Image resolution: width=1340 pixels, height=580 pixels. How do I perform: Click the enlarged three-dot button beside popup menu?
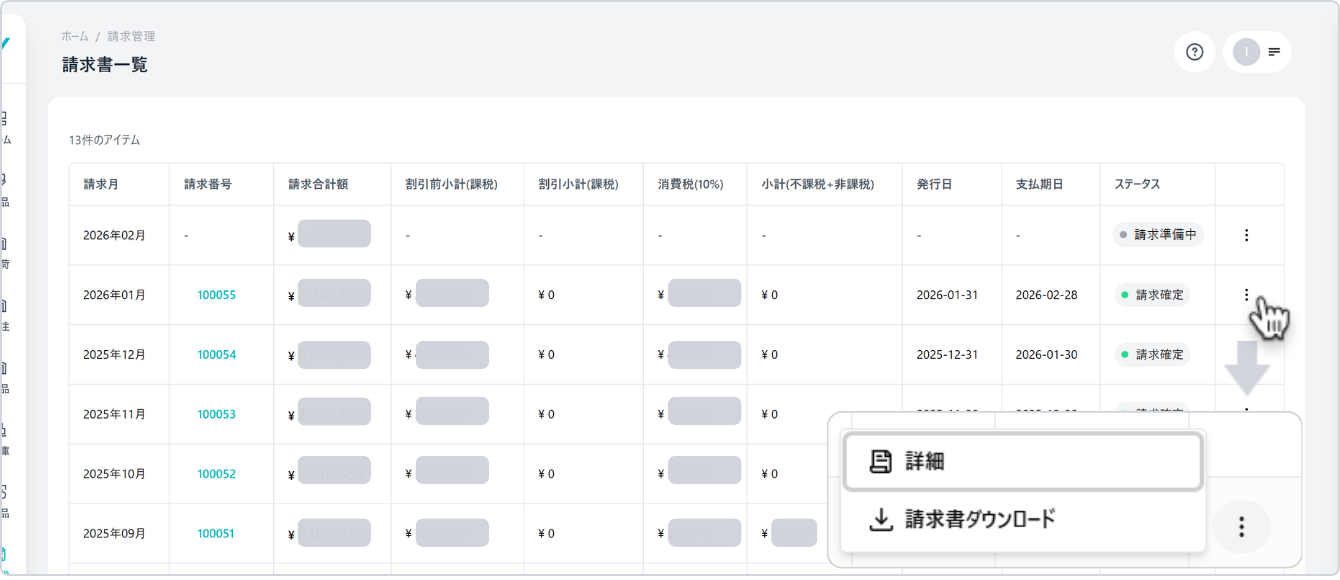click(1241, 526)
